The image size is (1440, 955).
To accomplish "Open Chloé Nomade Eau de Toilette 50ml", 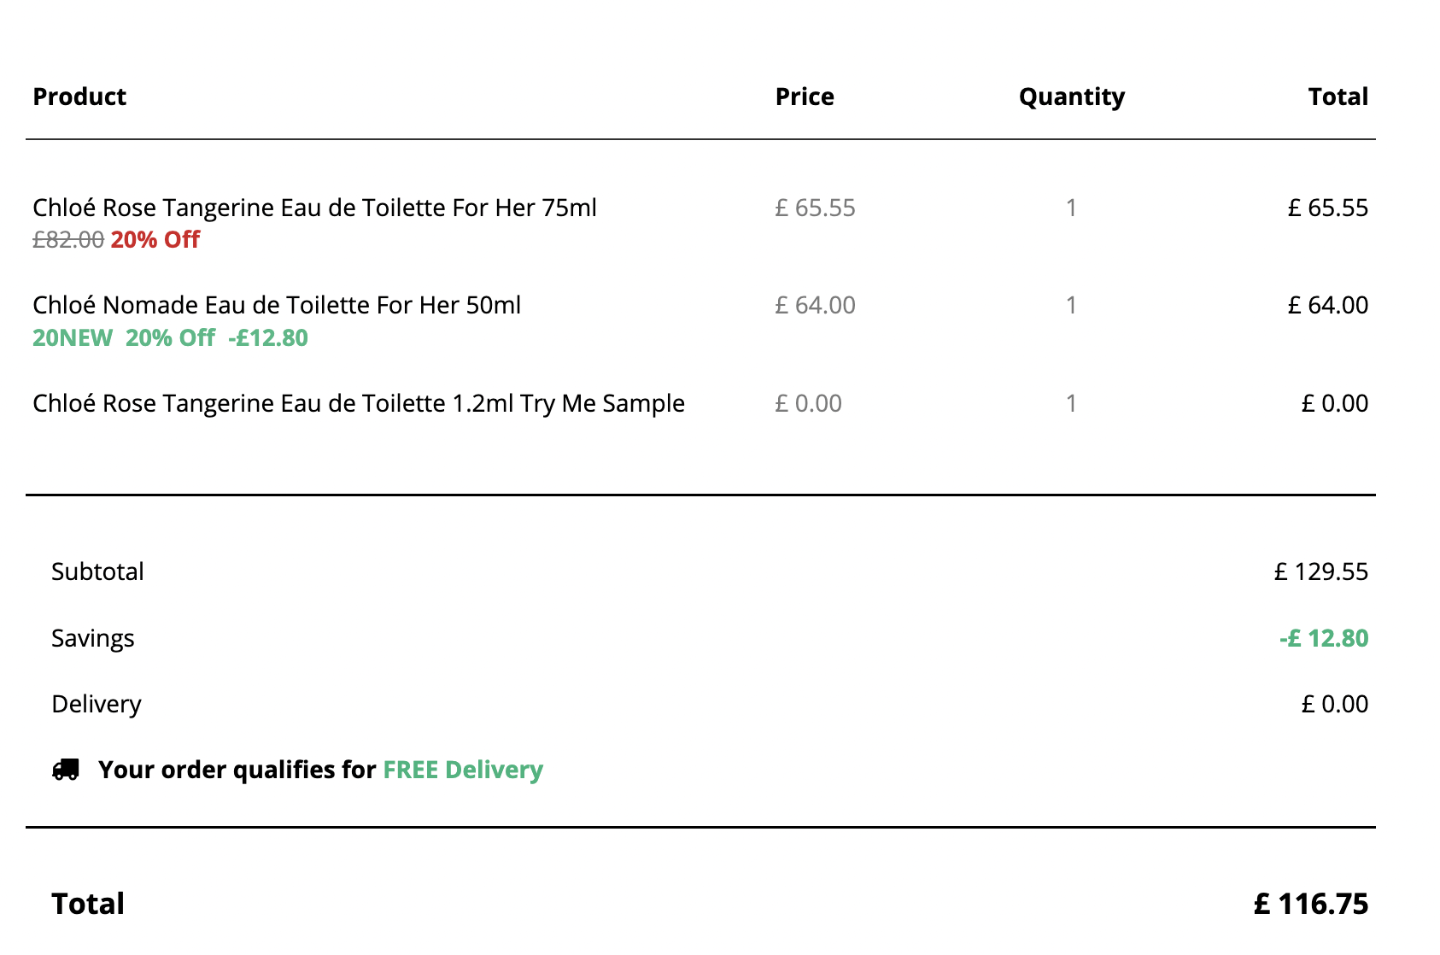I will click(x=276, y=305).
